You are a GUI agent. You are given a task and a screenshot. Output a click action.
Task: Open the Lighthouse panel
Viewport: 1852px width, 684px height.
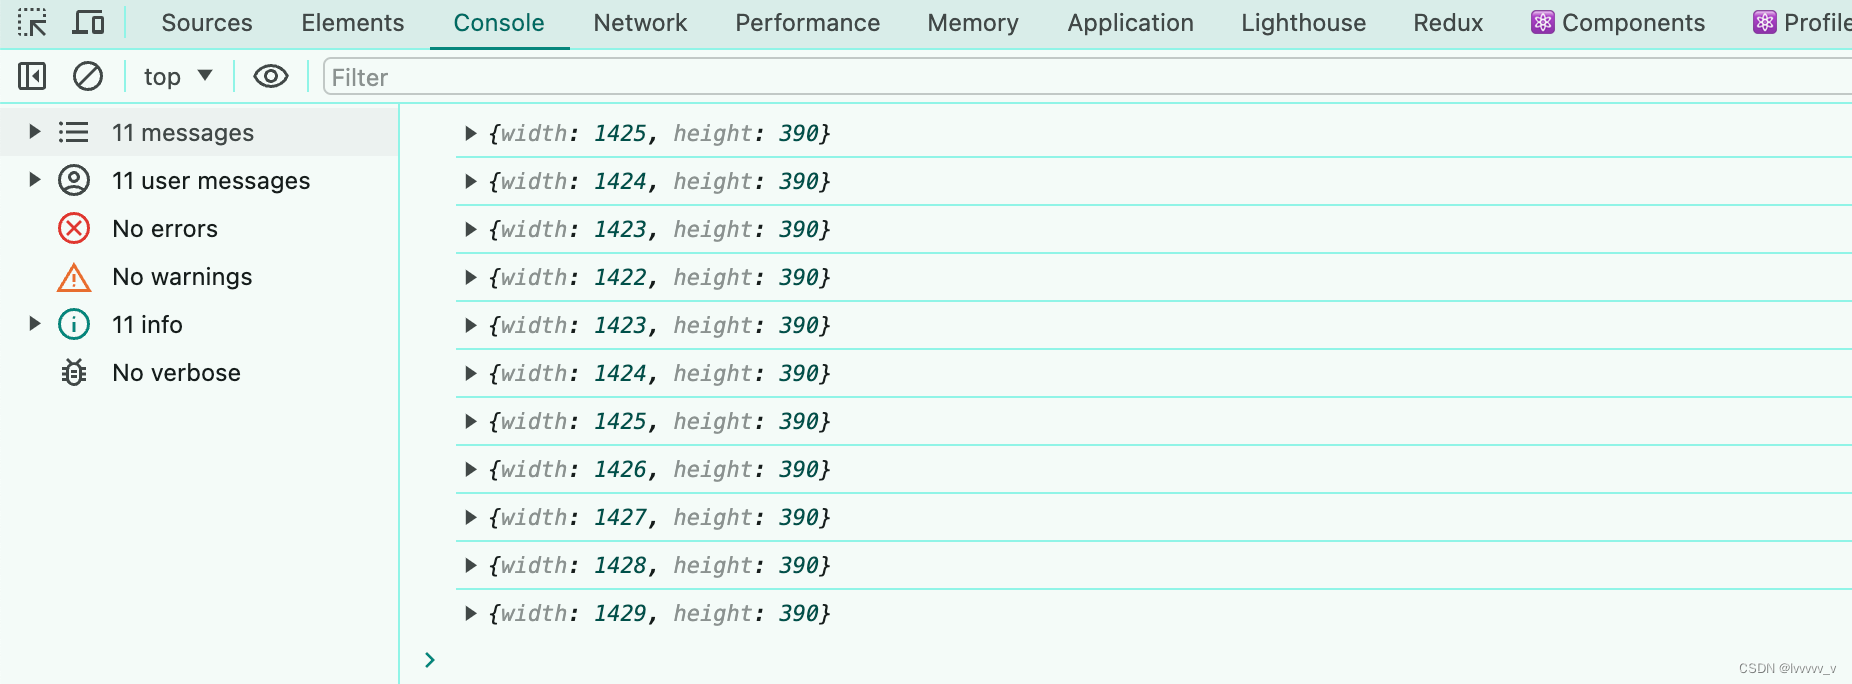point(1302,23)
